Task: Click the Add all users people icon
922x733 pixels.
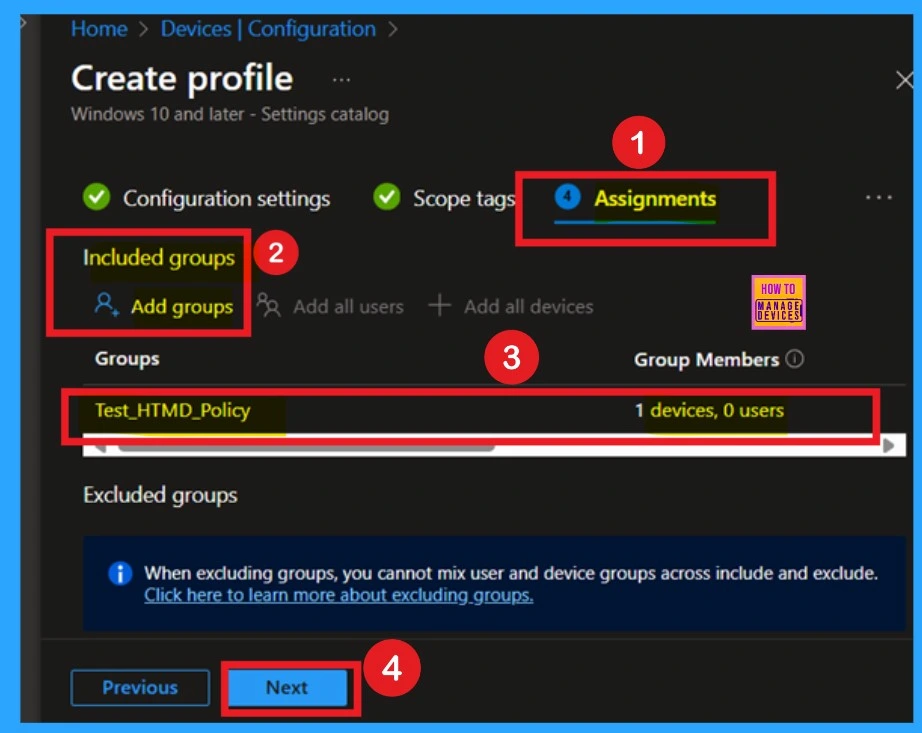Action: click(269, 305)
